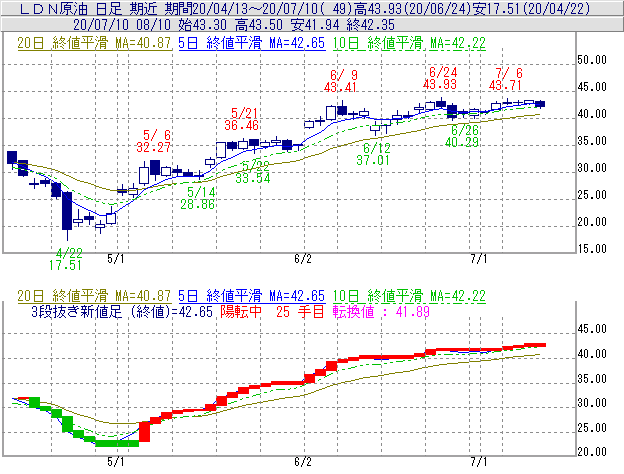Screen dimensions: 624x474
Task: Click the 転換値 : 41.89 text
Action: 381,311
